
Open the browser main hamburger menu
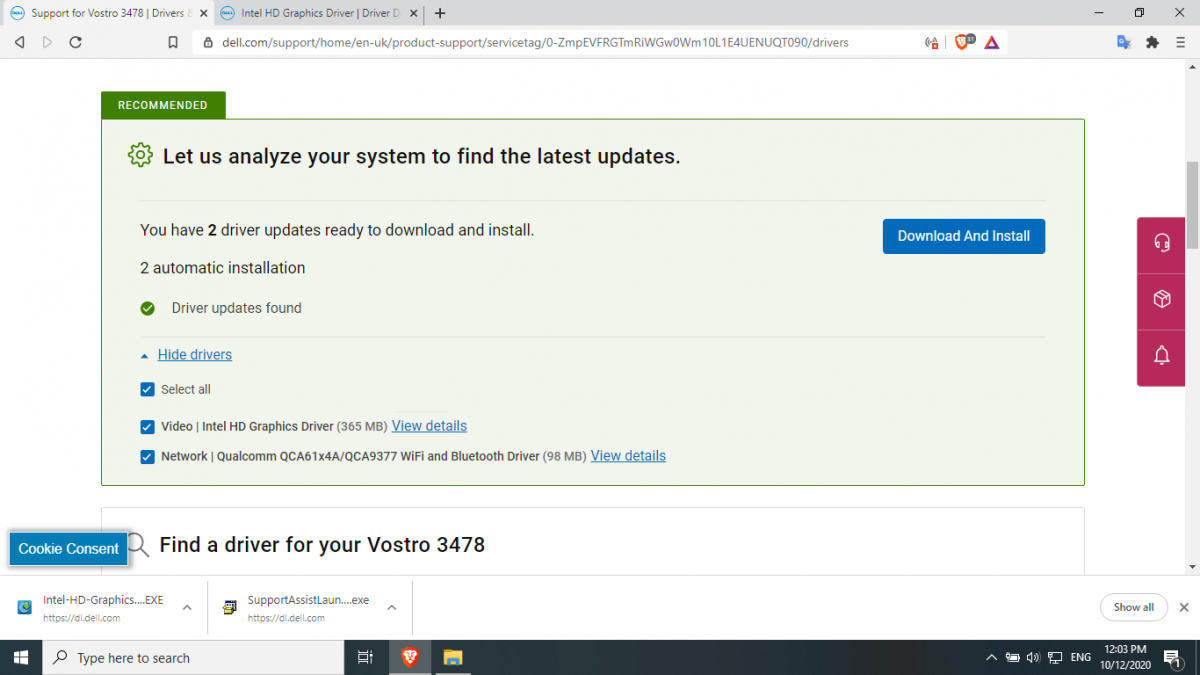coord(1180,42)
